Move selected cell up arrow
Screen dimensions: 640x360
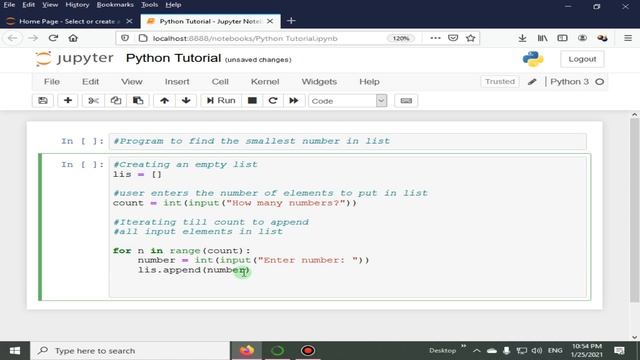click(x=164, y=101)
